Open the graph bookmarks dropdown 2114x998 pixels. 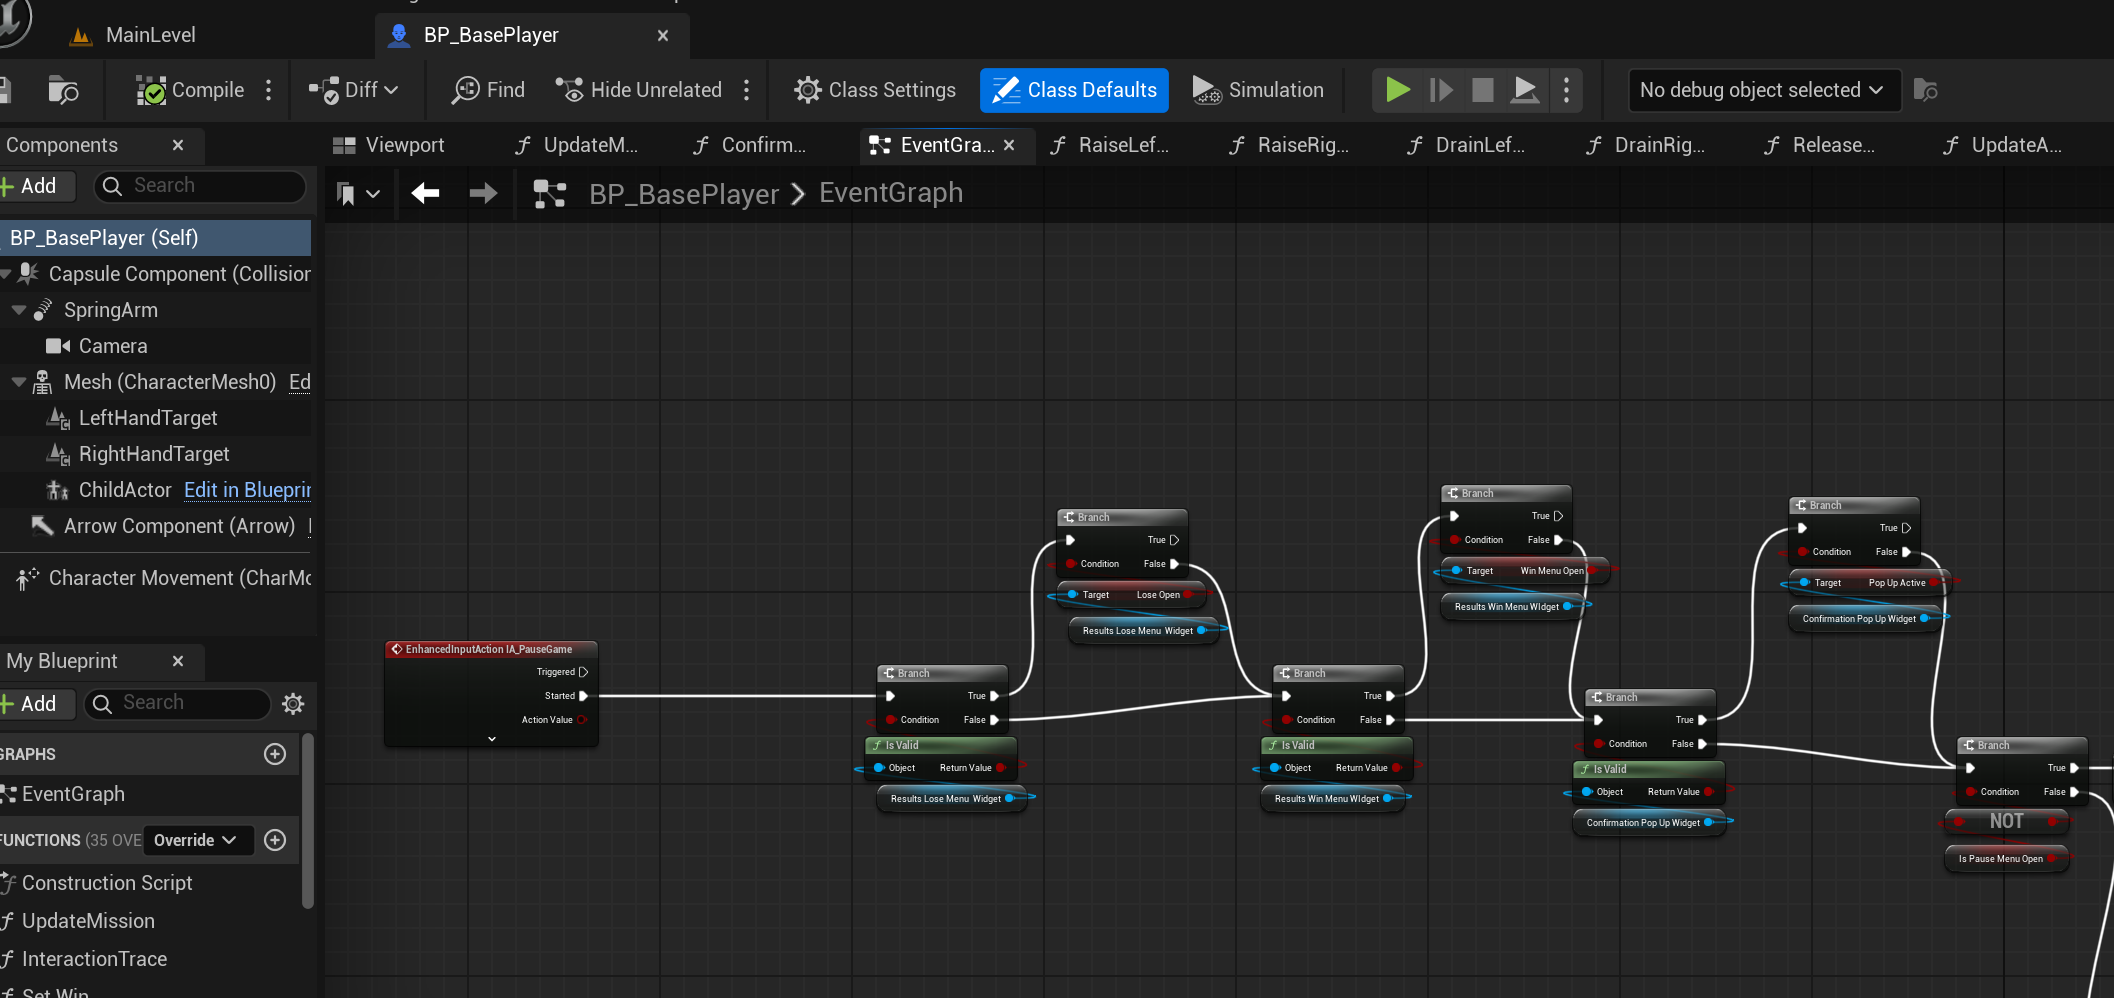click(358, 193)
